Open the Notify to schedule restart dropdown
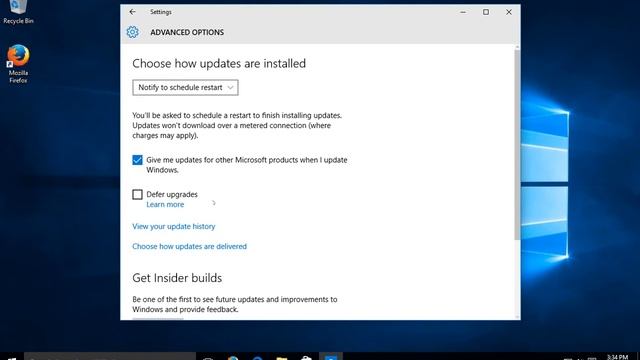The image size is (640, 360). pos(185,87)
